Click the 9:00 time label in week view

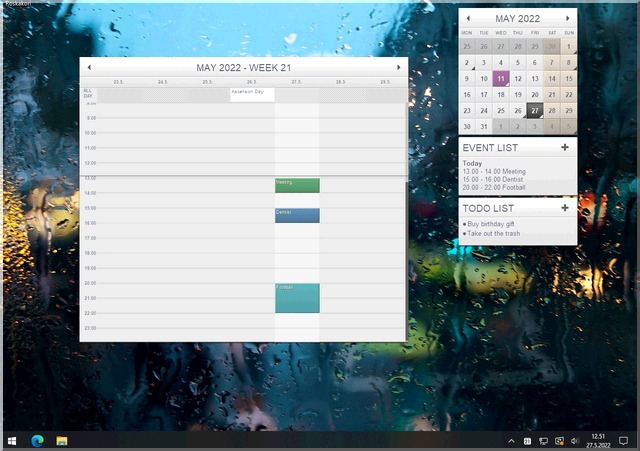91,118
